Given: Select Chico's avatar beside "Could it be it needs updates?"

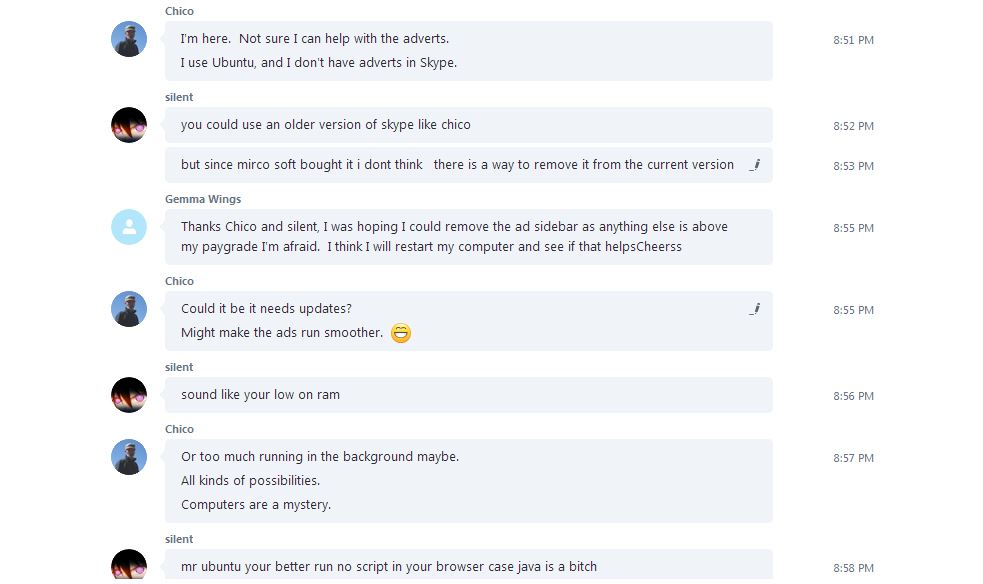Looking at the screenshot, I should (129, 309).
